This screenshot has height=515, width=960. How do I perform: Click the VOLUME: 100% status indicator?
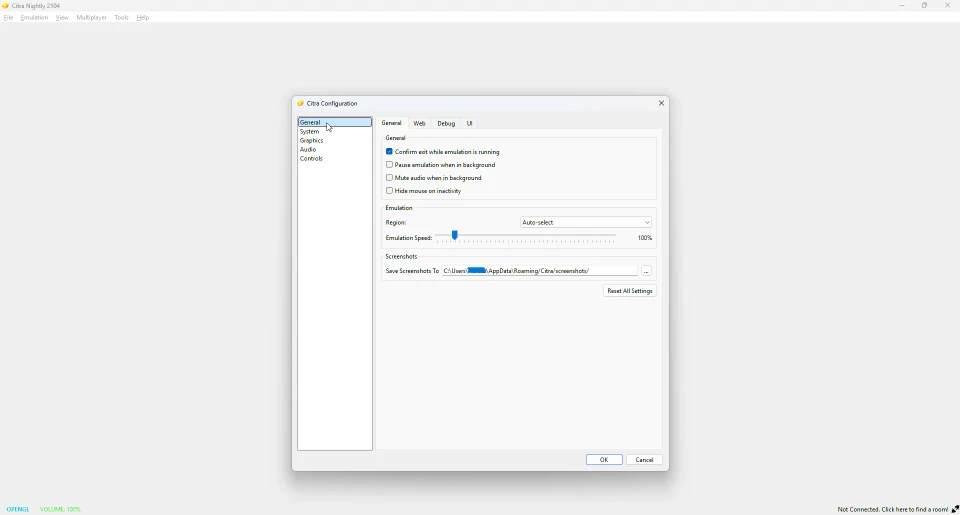(x=60, y=509)
